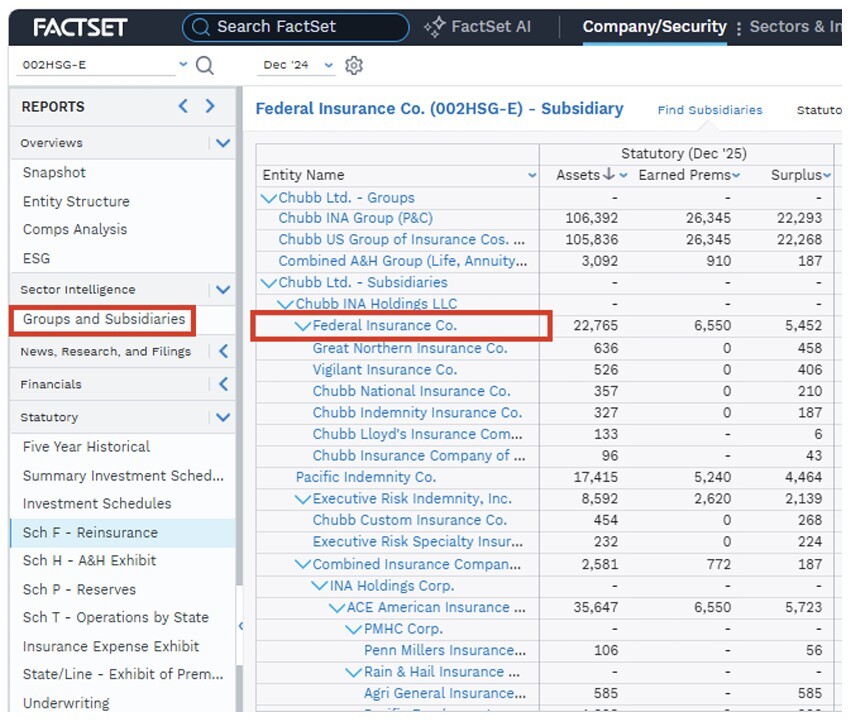This screenshot has height=720, width=848.
Task: Collapse the Chubb Ltd. - Groups tree node
Action: 269,198
